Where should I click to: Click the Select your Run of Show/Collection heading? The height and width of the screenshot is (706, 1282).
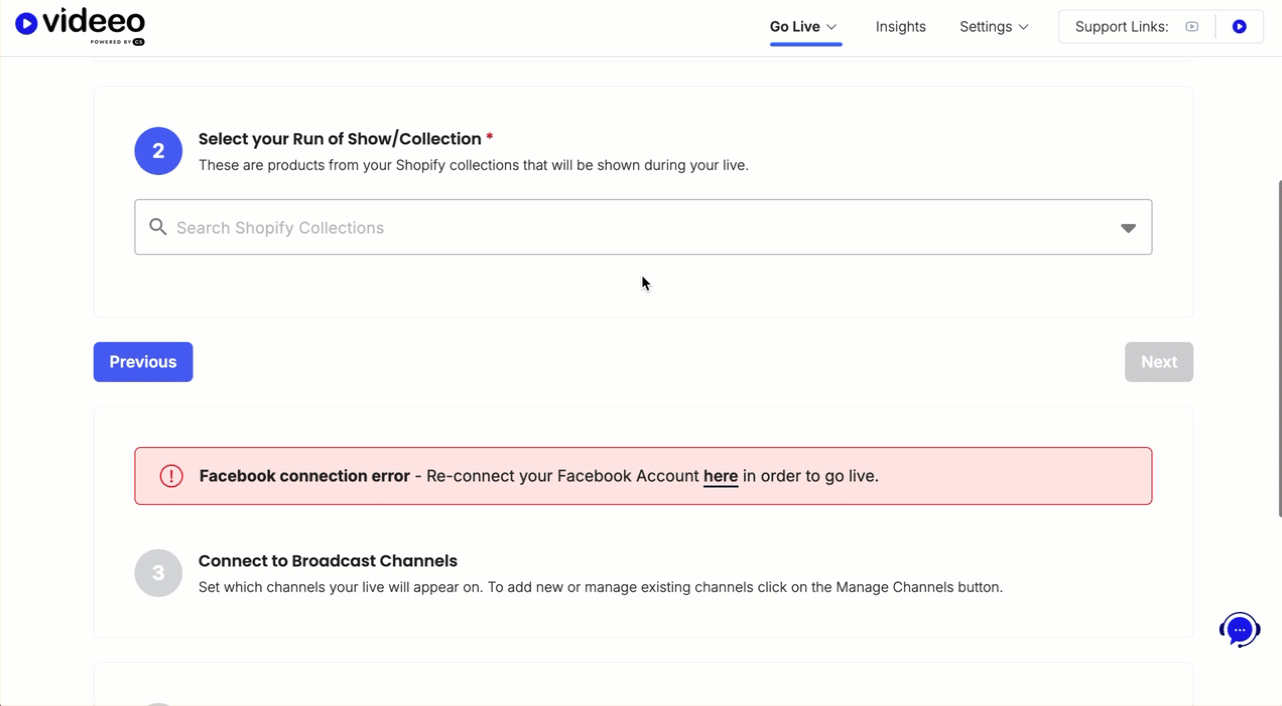(x=339, y=139)
